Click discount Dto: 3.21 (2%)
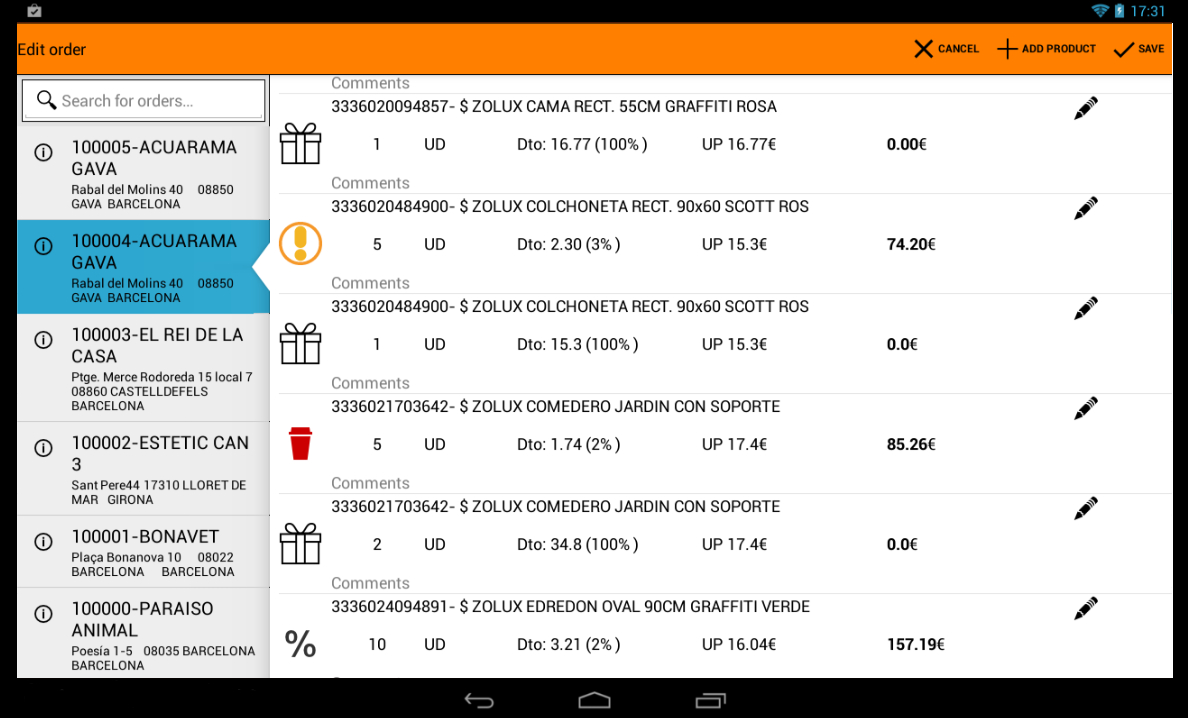1188x718 pixels. pos(568,645)
